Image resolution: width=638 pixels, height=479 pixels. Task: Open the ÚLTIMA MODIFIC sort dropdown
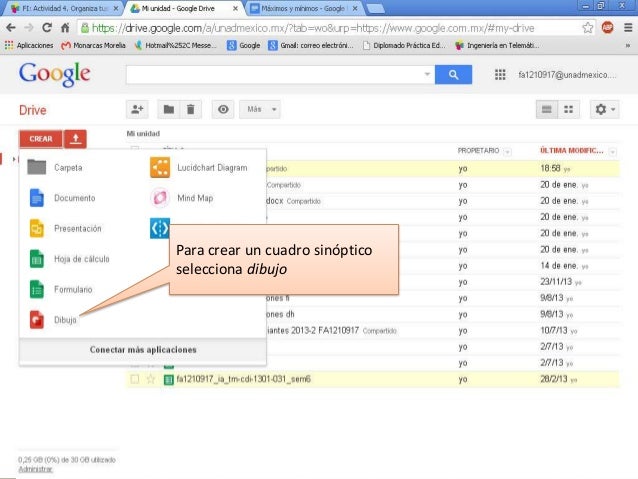[612, 152]
